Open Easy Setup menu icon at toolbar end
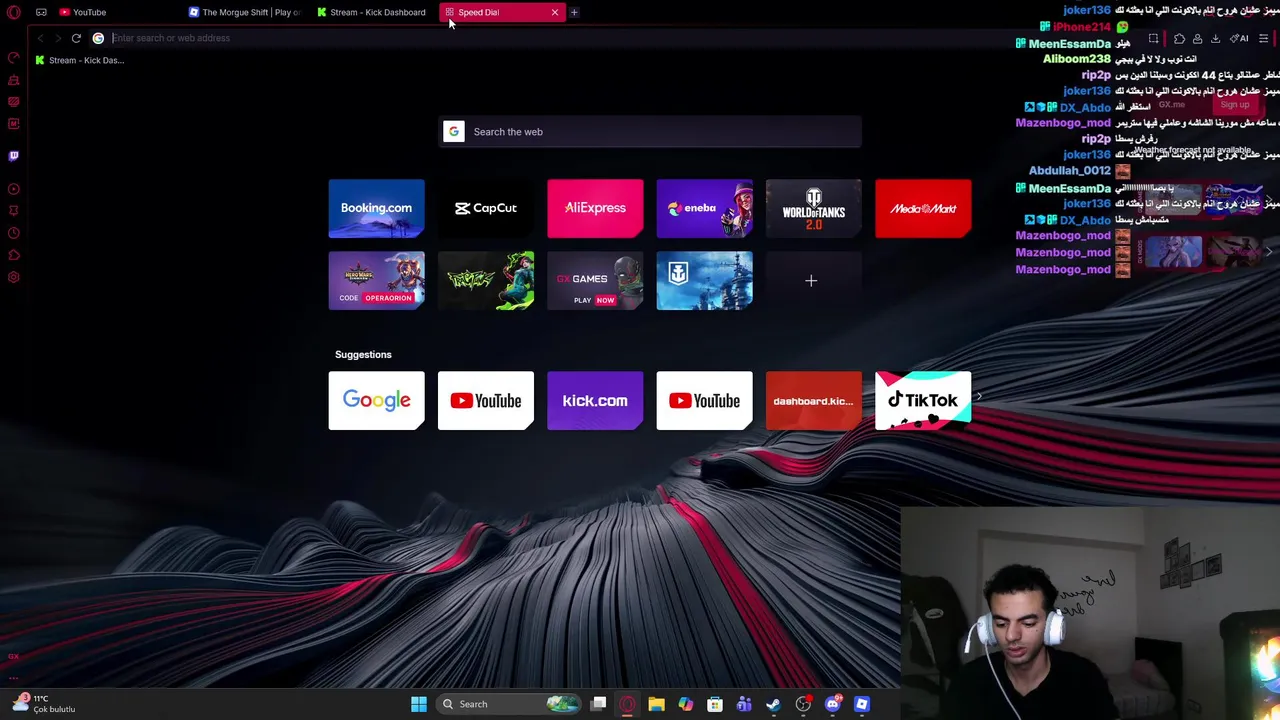 click(x=1264, y=38)
